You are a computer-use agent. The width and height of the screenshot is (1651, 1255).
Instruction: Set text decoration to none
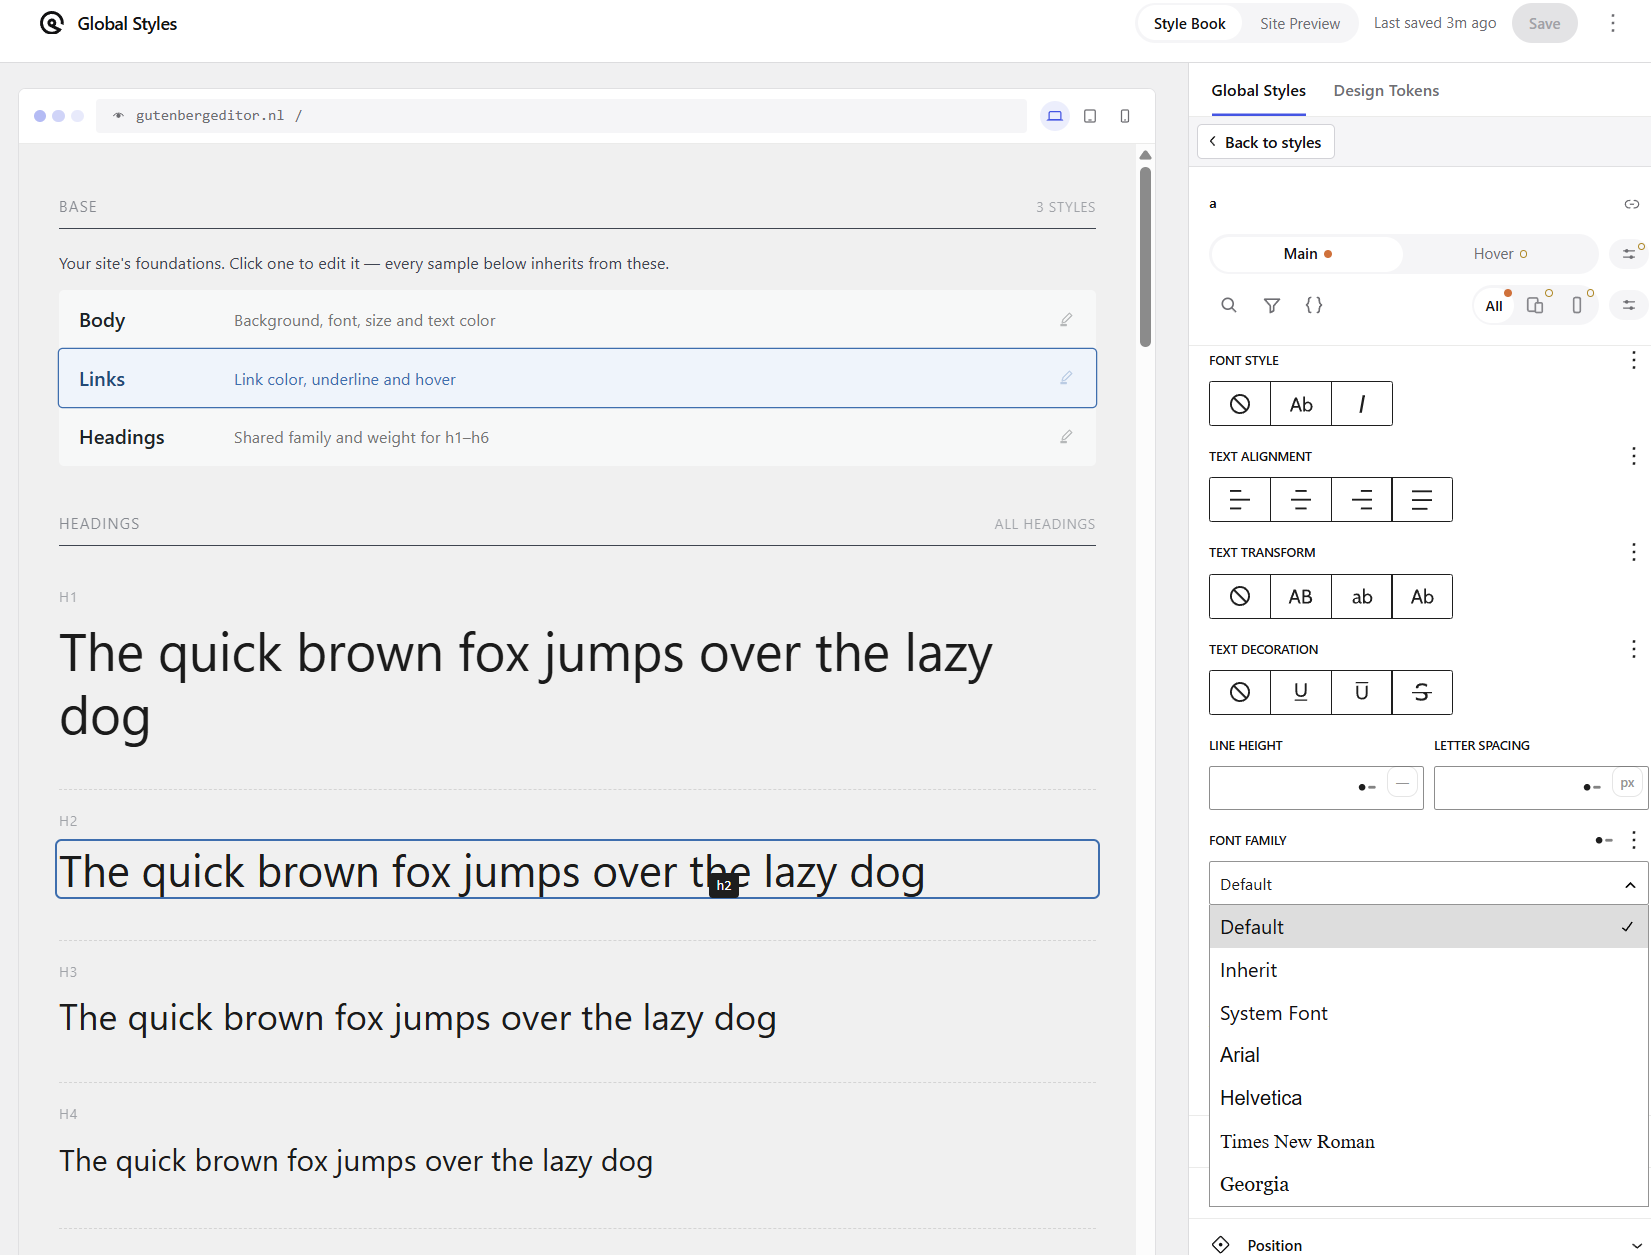click(1240, 692)
